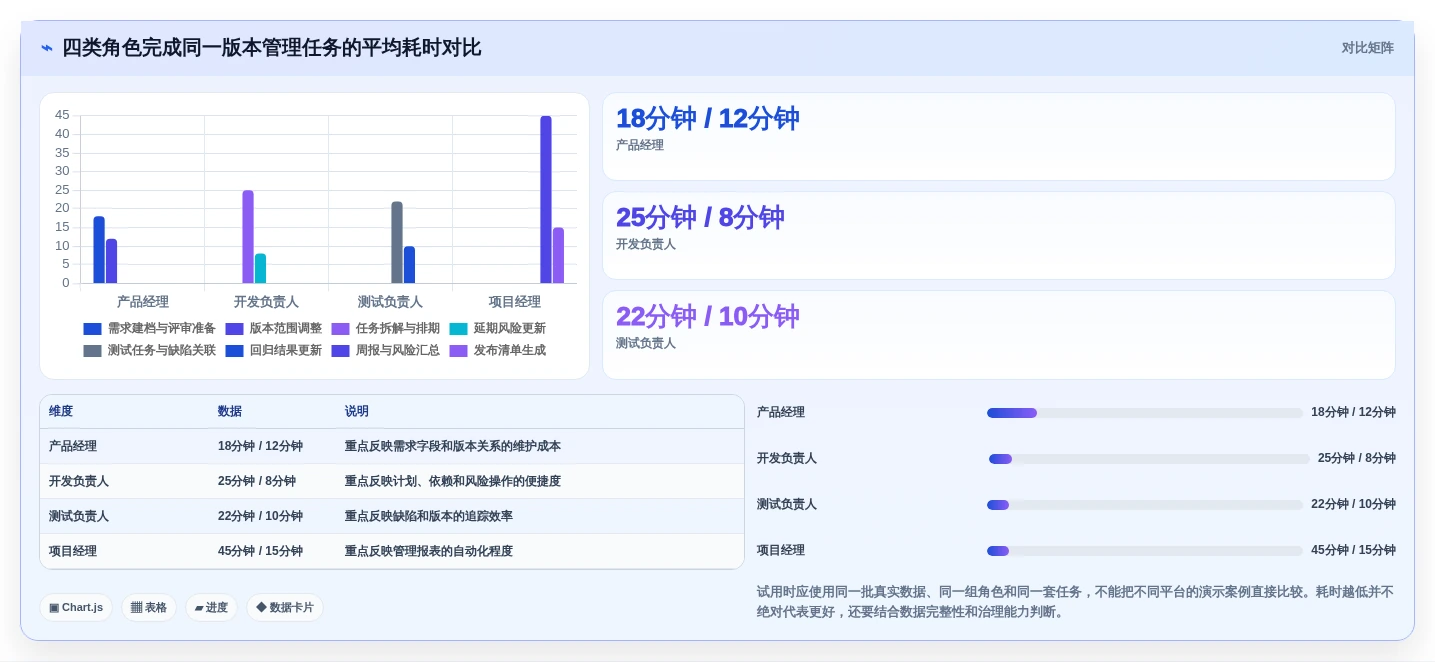Click description 重点反映计划、依赖和风险操作的便捷度
The height and width of the screenshot is (662, 1435).
453,481
